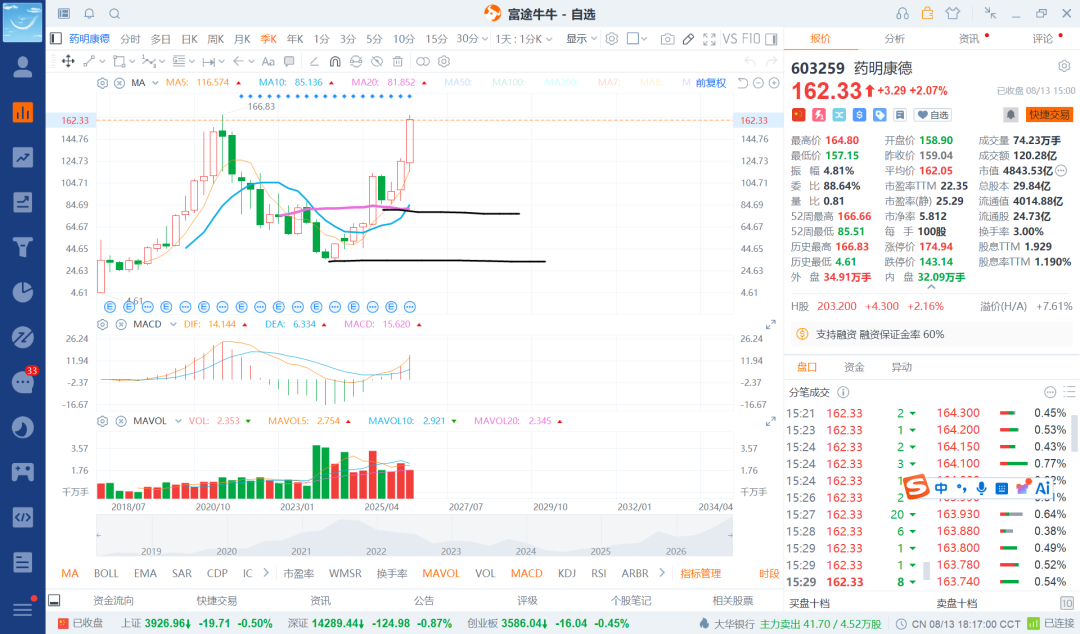This screenshot has width=1080, height=634.
Task: Remove the MACD indicator with its X
Action: point(121,324)
